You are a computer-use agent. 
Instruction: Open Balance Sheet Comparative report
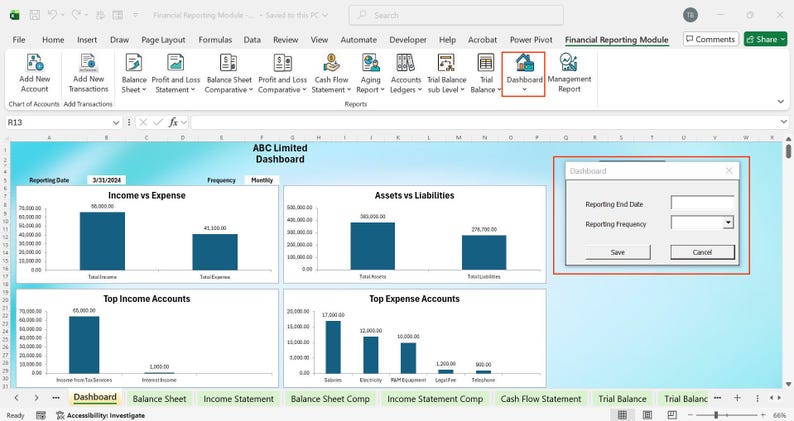pyautogui.click(x=229, y=73)
